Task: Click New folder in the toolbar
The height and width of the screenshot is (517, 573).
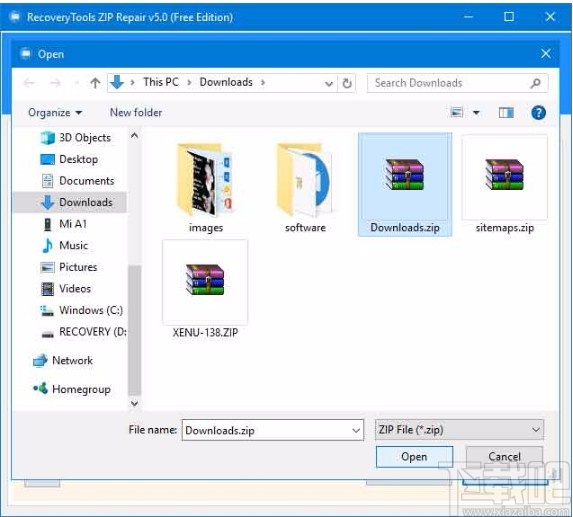Action: 136,113
